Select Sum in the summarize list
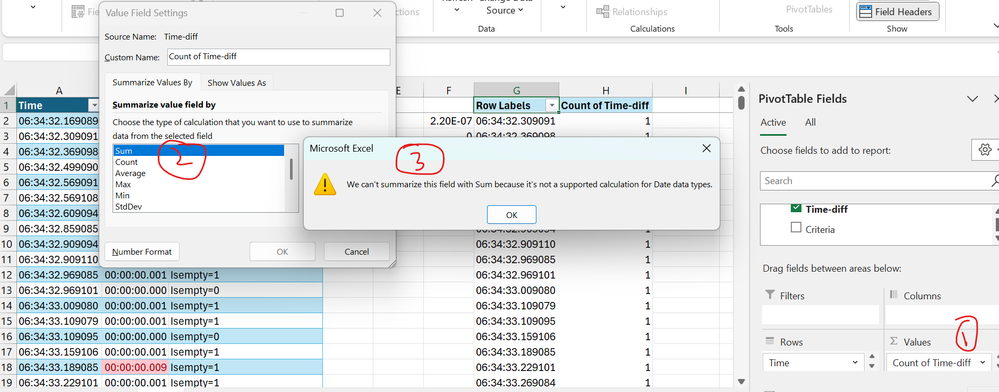The image size is (999, 392). [198, 151]
